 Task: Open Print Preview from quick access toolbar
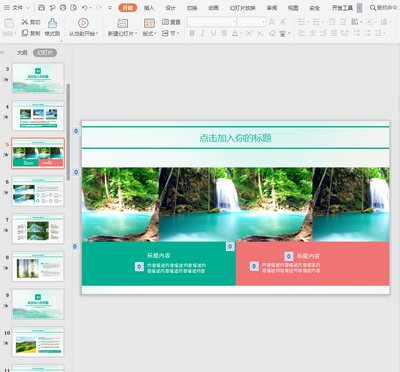[74, 7]
